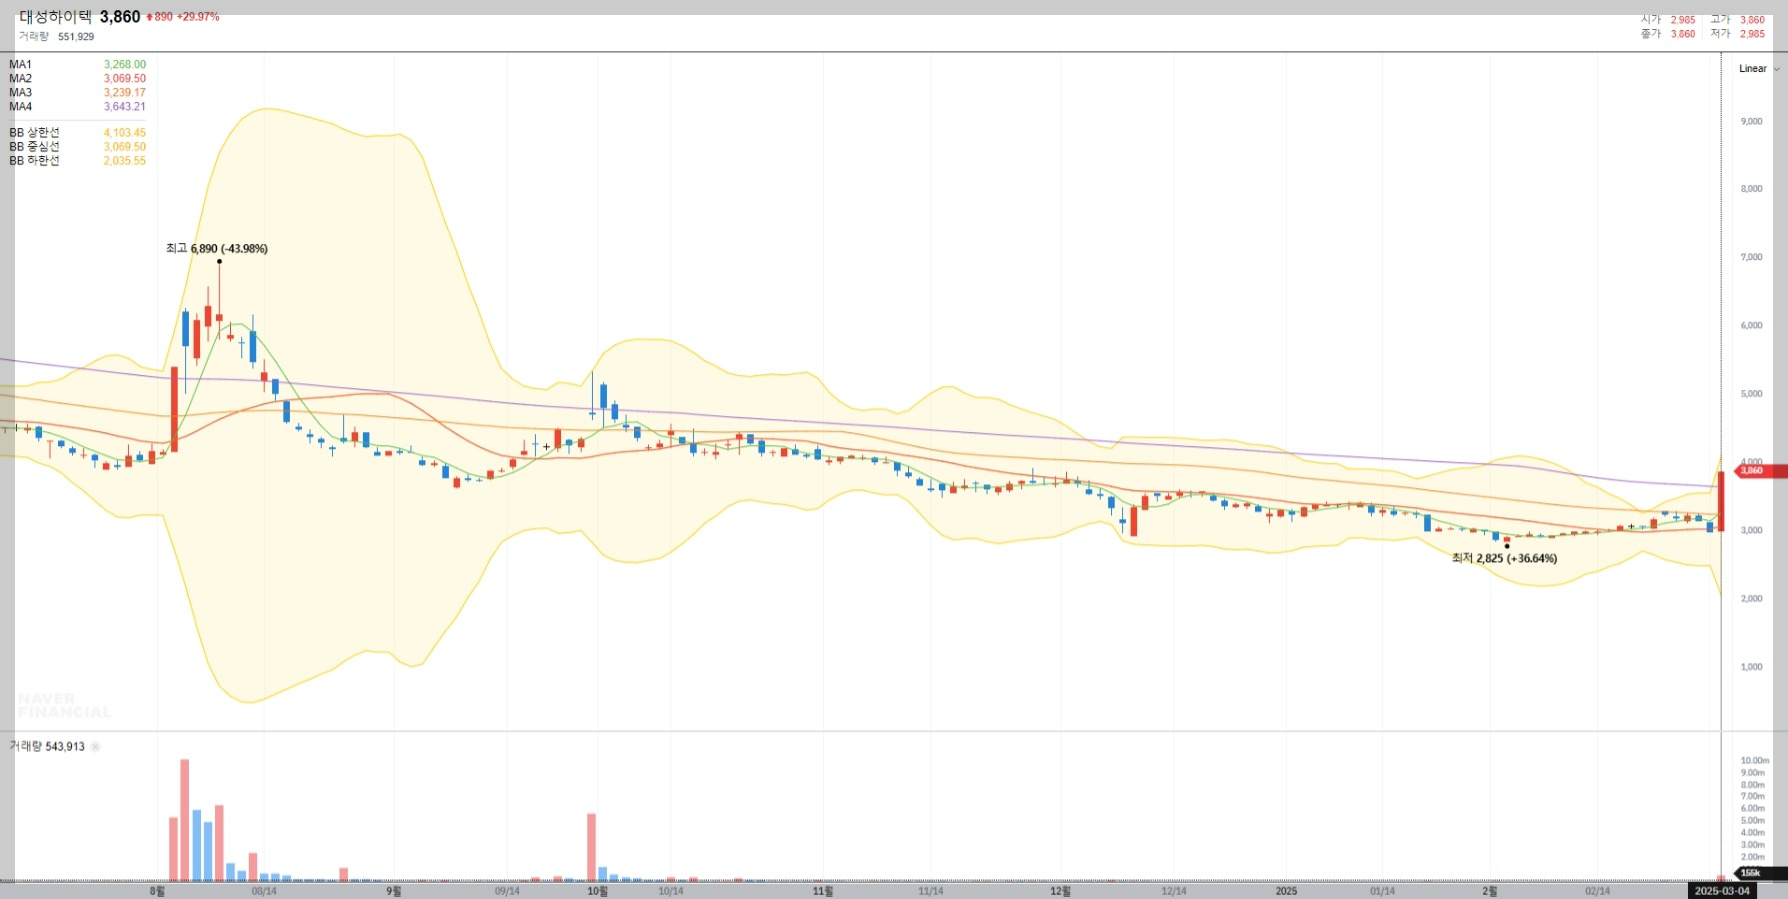Image resolution: width=1788 pixels, height=899 pixels.
Task: Click the 12월 label on the time axis
Action: pos(1060,891)
